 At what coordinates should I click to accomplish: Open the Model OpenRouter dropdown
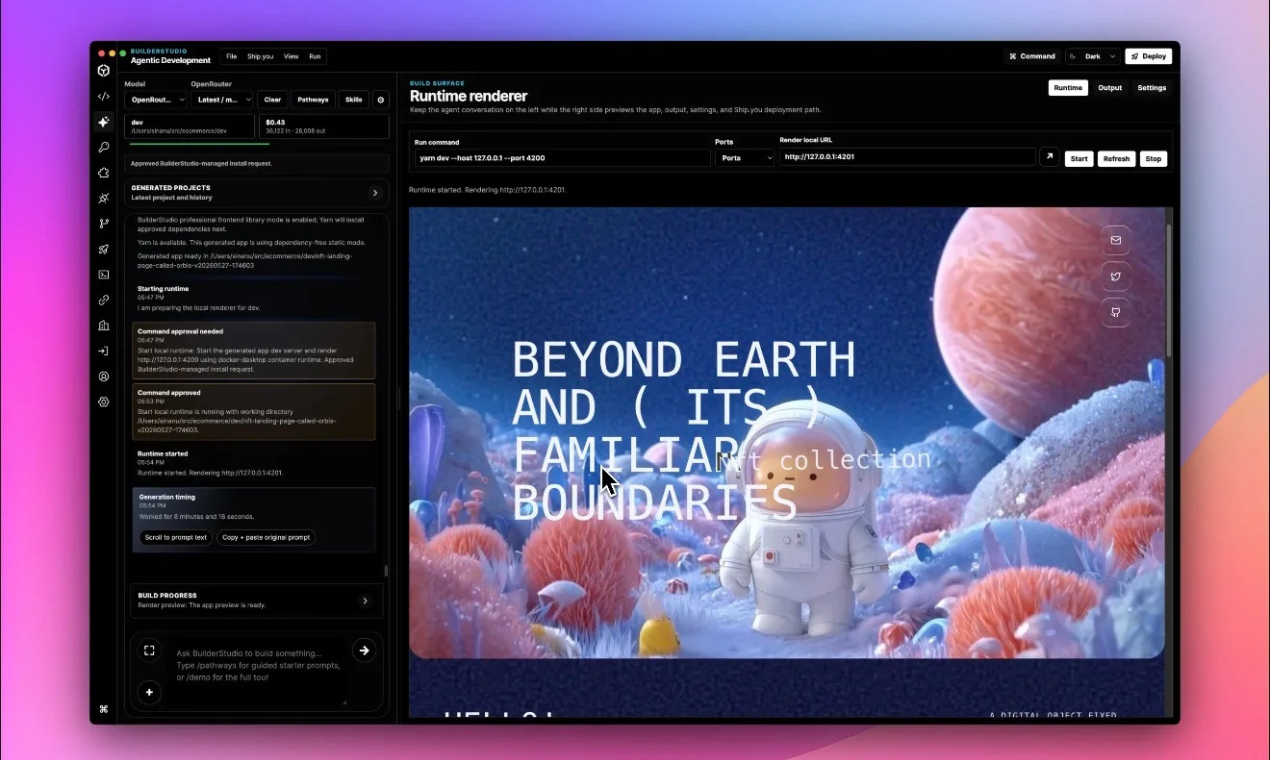coord(155,100)
